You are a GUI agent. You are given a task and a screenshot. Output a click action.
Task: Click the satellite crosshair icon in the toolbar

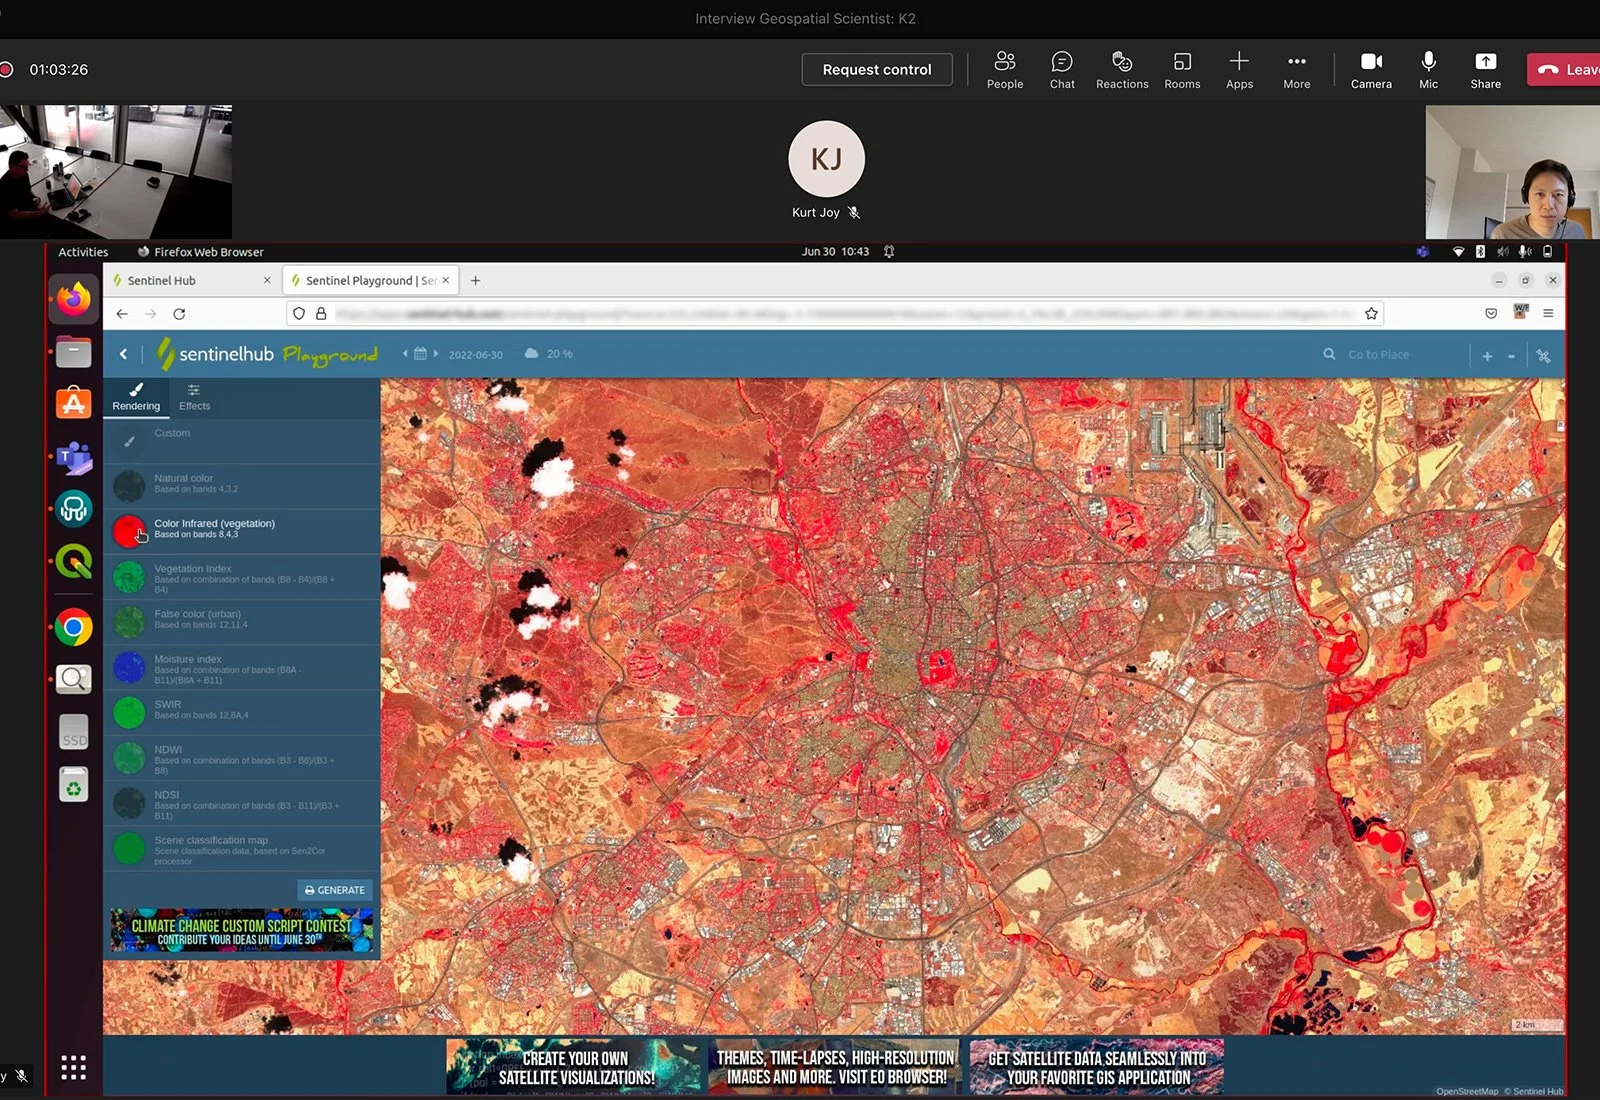1543,355
